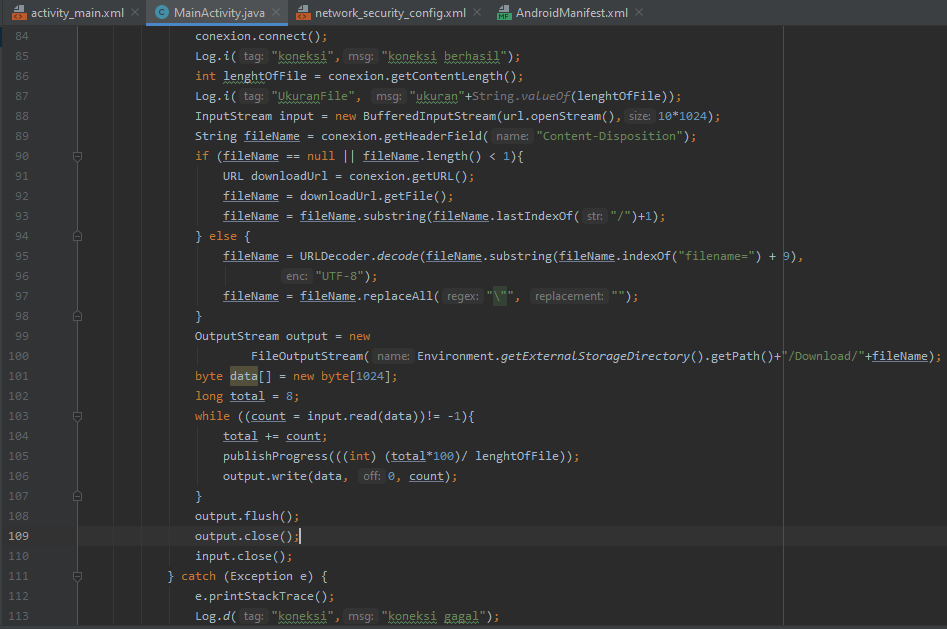
Task: Click URLDecoder on line 95
Action: pyautogui.click(x=335, y=256)
